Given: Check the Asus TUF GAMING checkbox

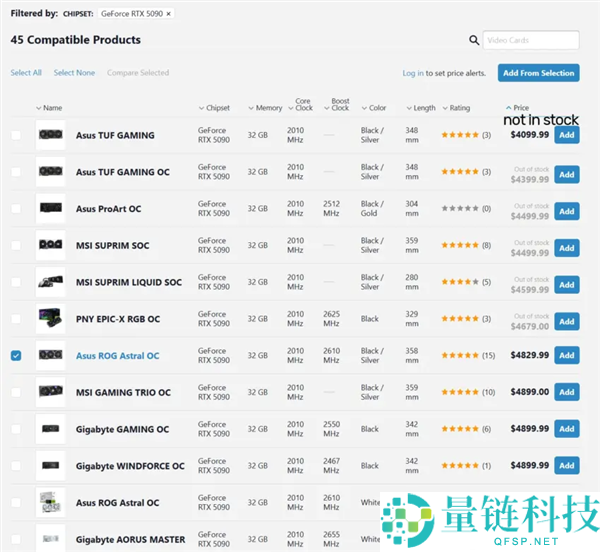Looking at the screenshot, I should 16,135.
